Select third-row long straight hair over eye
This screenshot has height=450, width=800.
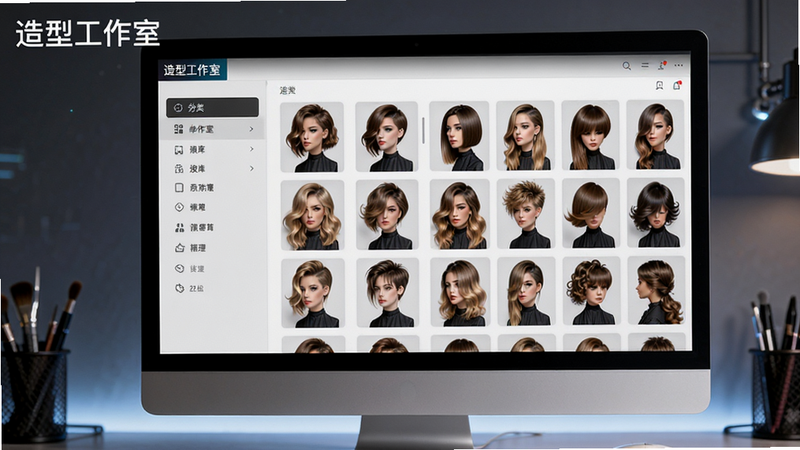(526, 291)
